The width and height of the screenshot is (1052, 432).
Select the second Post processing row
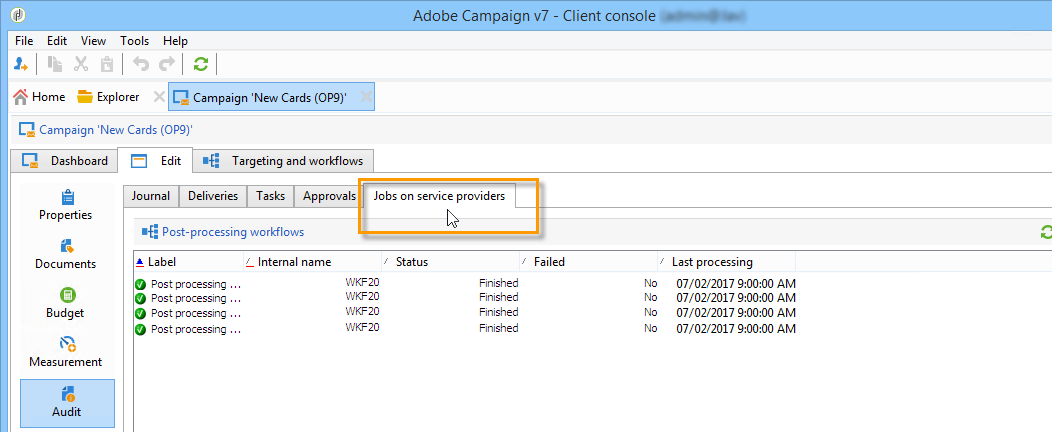click(465, 298)
